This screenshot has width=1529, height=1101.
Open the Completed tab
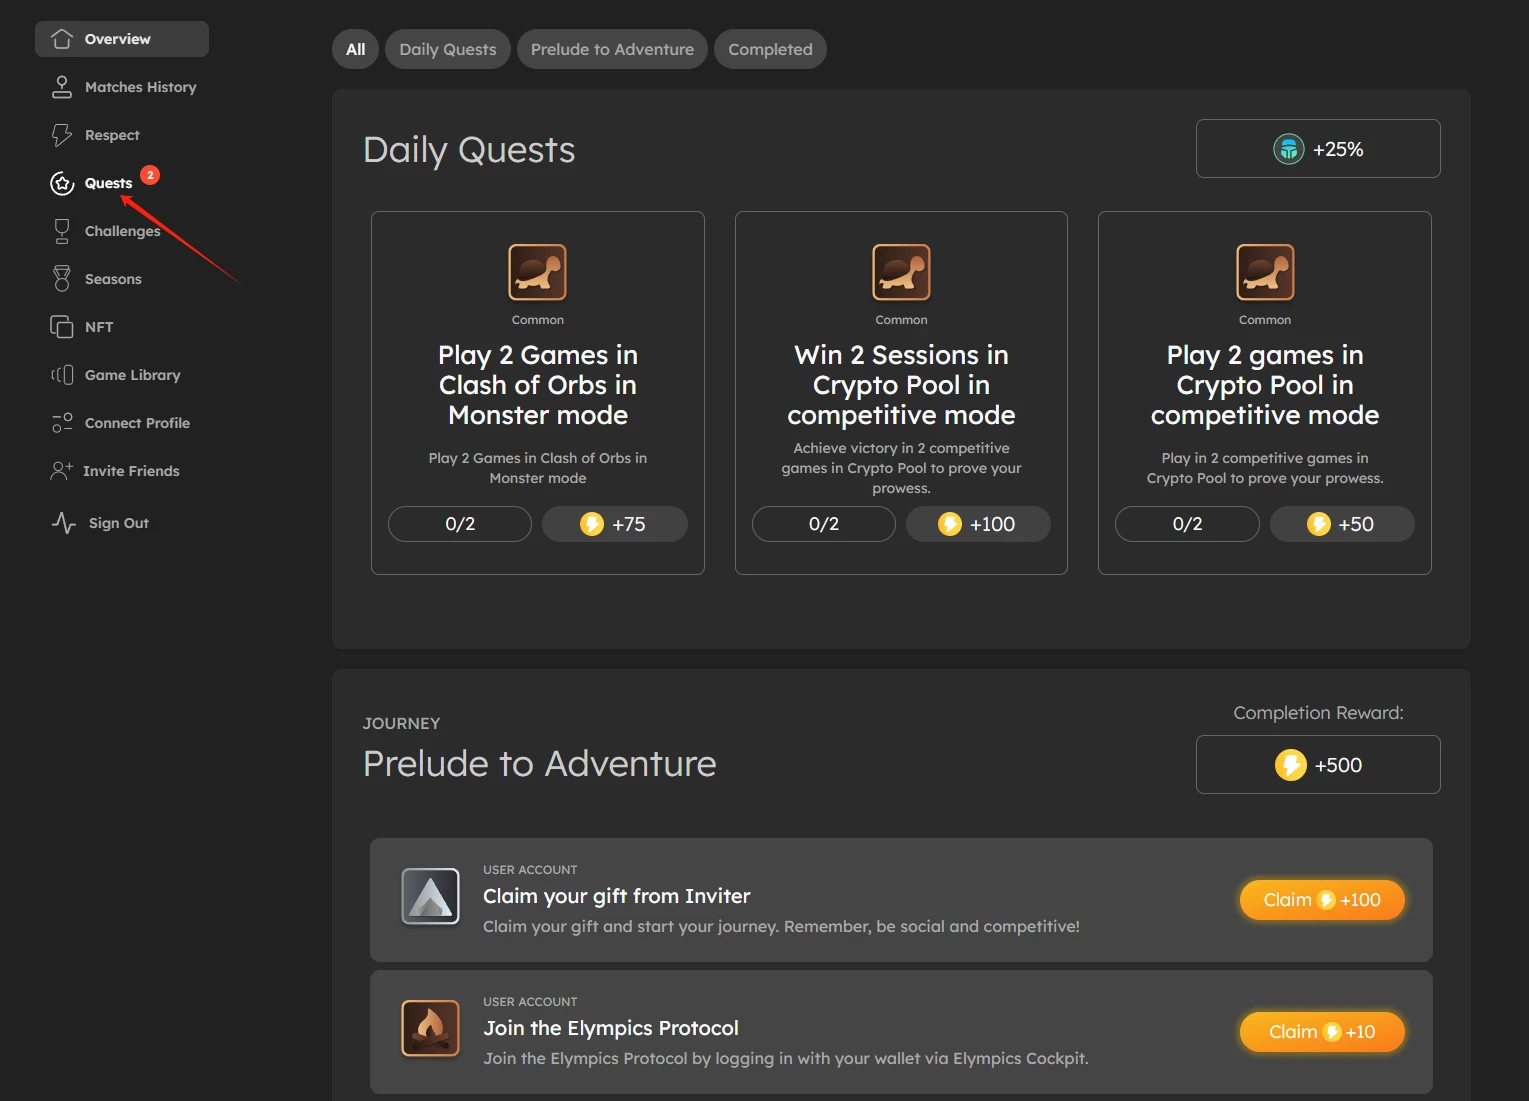click(770, 48)
